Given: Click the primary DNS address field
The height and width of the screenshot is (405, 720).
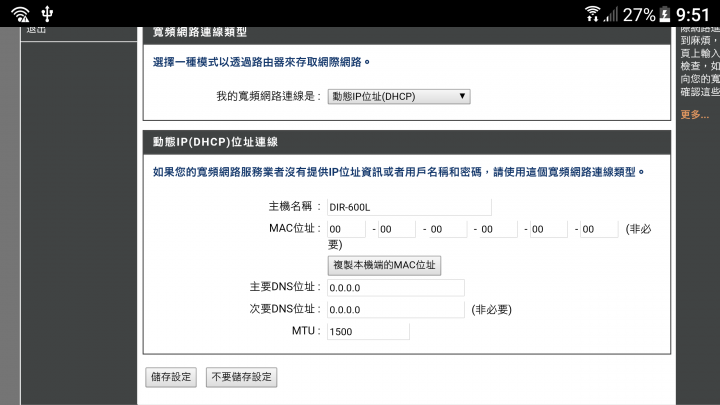Looking at the screenshot, I should 395,288.
